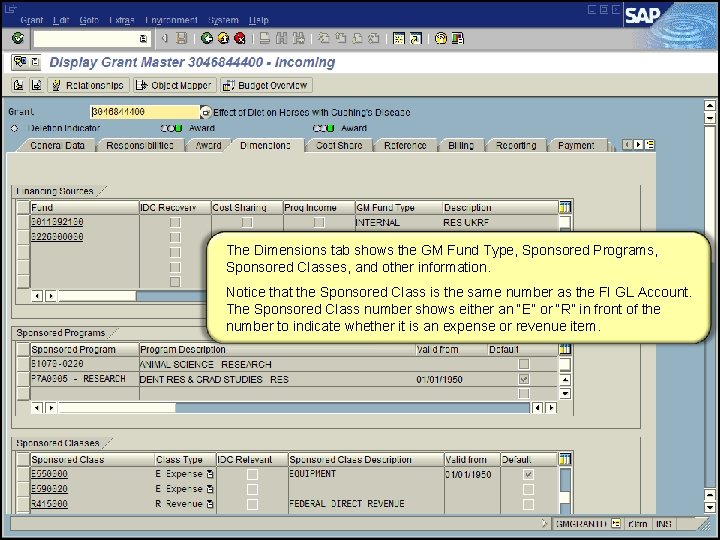720x540 pixels.
Task: Toggle Default checkbox for EQUIPMENT class E550300
Action: coord(528,474)
